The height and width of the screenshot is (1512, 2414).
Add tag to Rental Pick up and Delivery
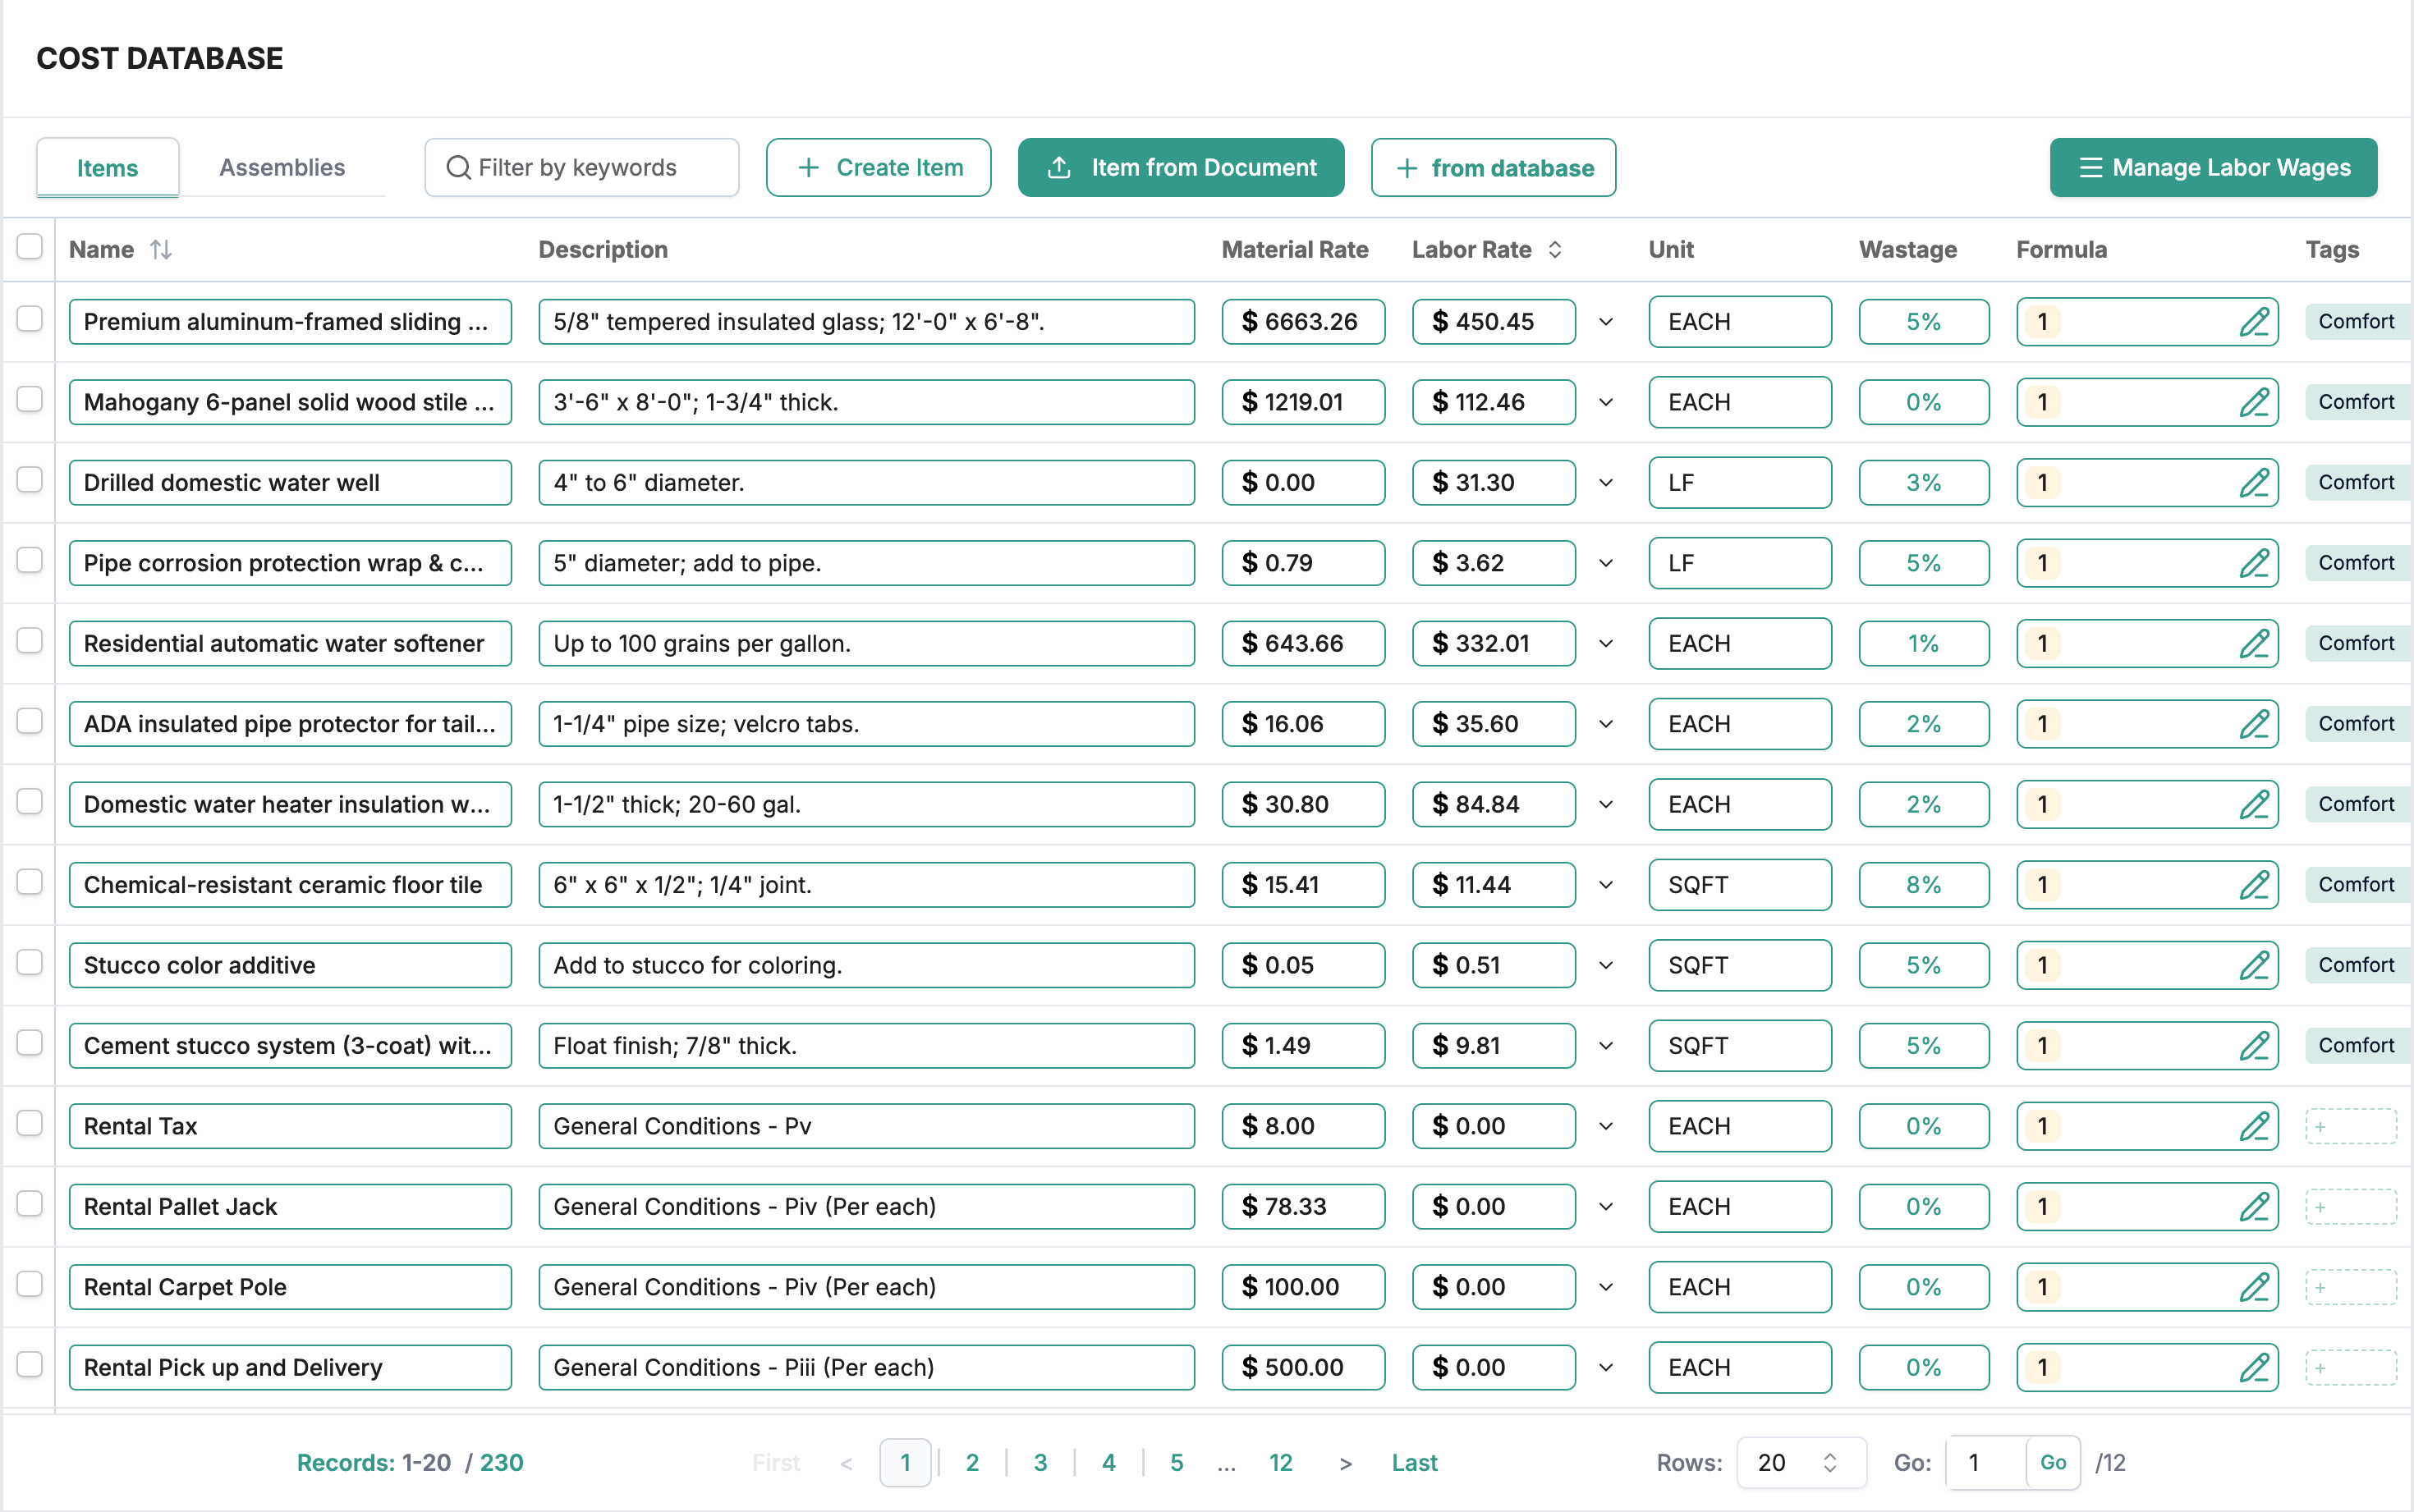coord(2350,1368)
